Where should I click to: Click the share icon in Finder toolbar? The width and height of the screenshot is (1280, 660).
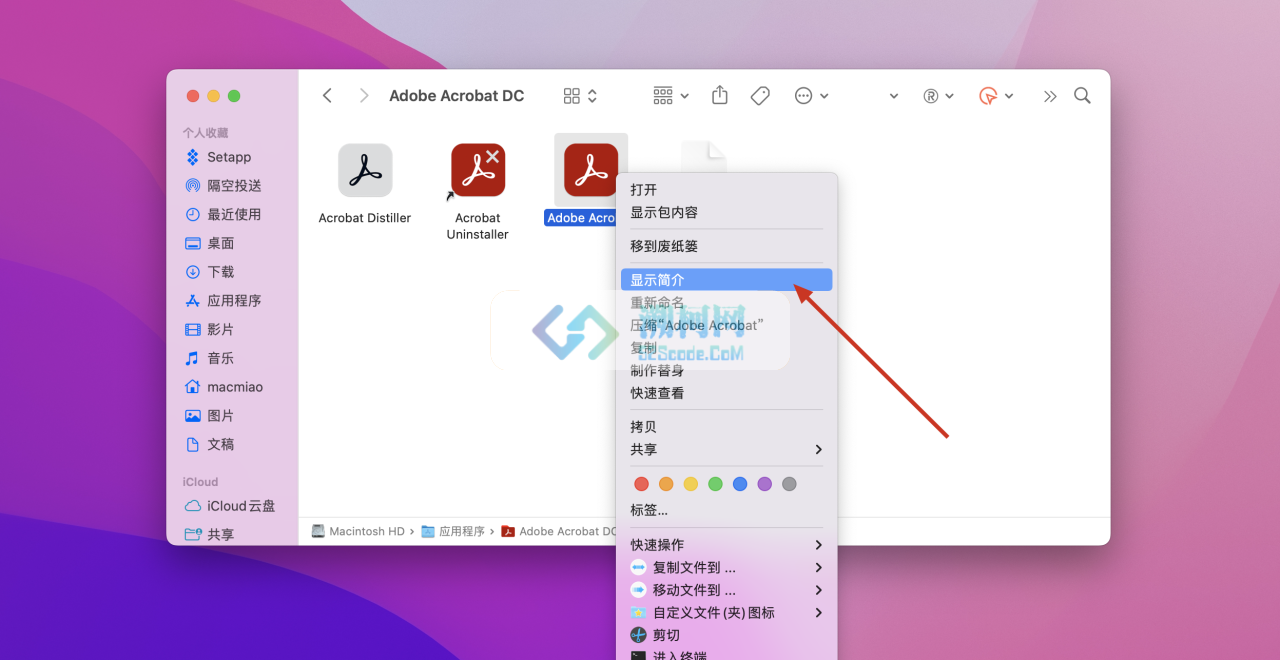[720, 95]
